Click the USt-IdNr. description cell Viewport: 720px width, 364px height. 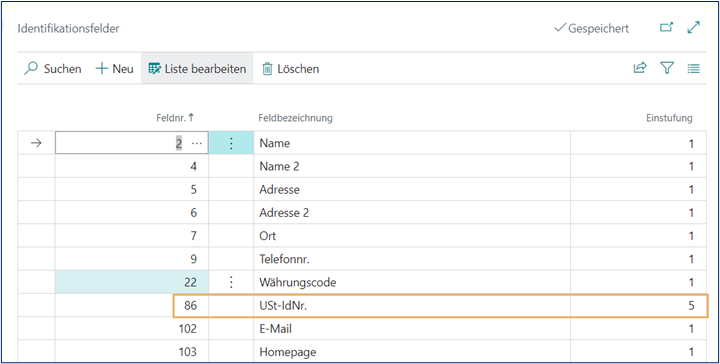click(412, 306)
